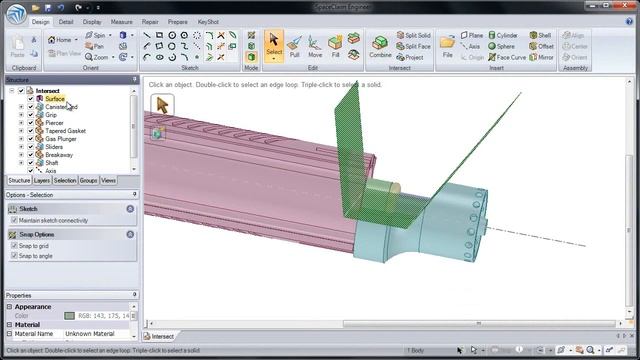
Task: Activate the Spin orient tool
Action: pos(96,36)
